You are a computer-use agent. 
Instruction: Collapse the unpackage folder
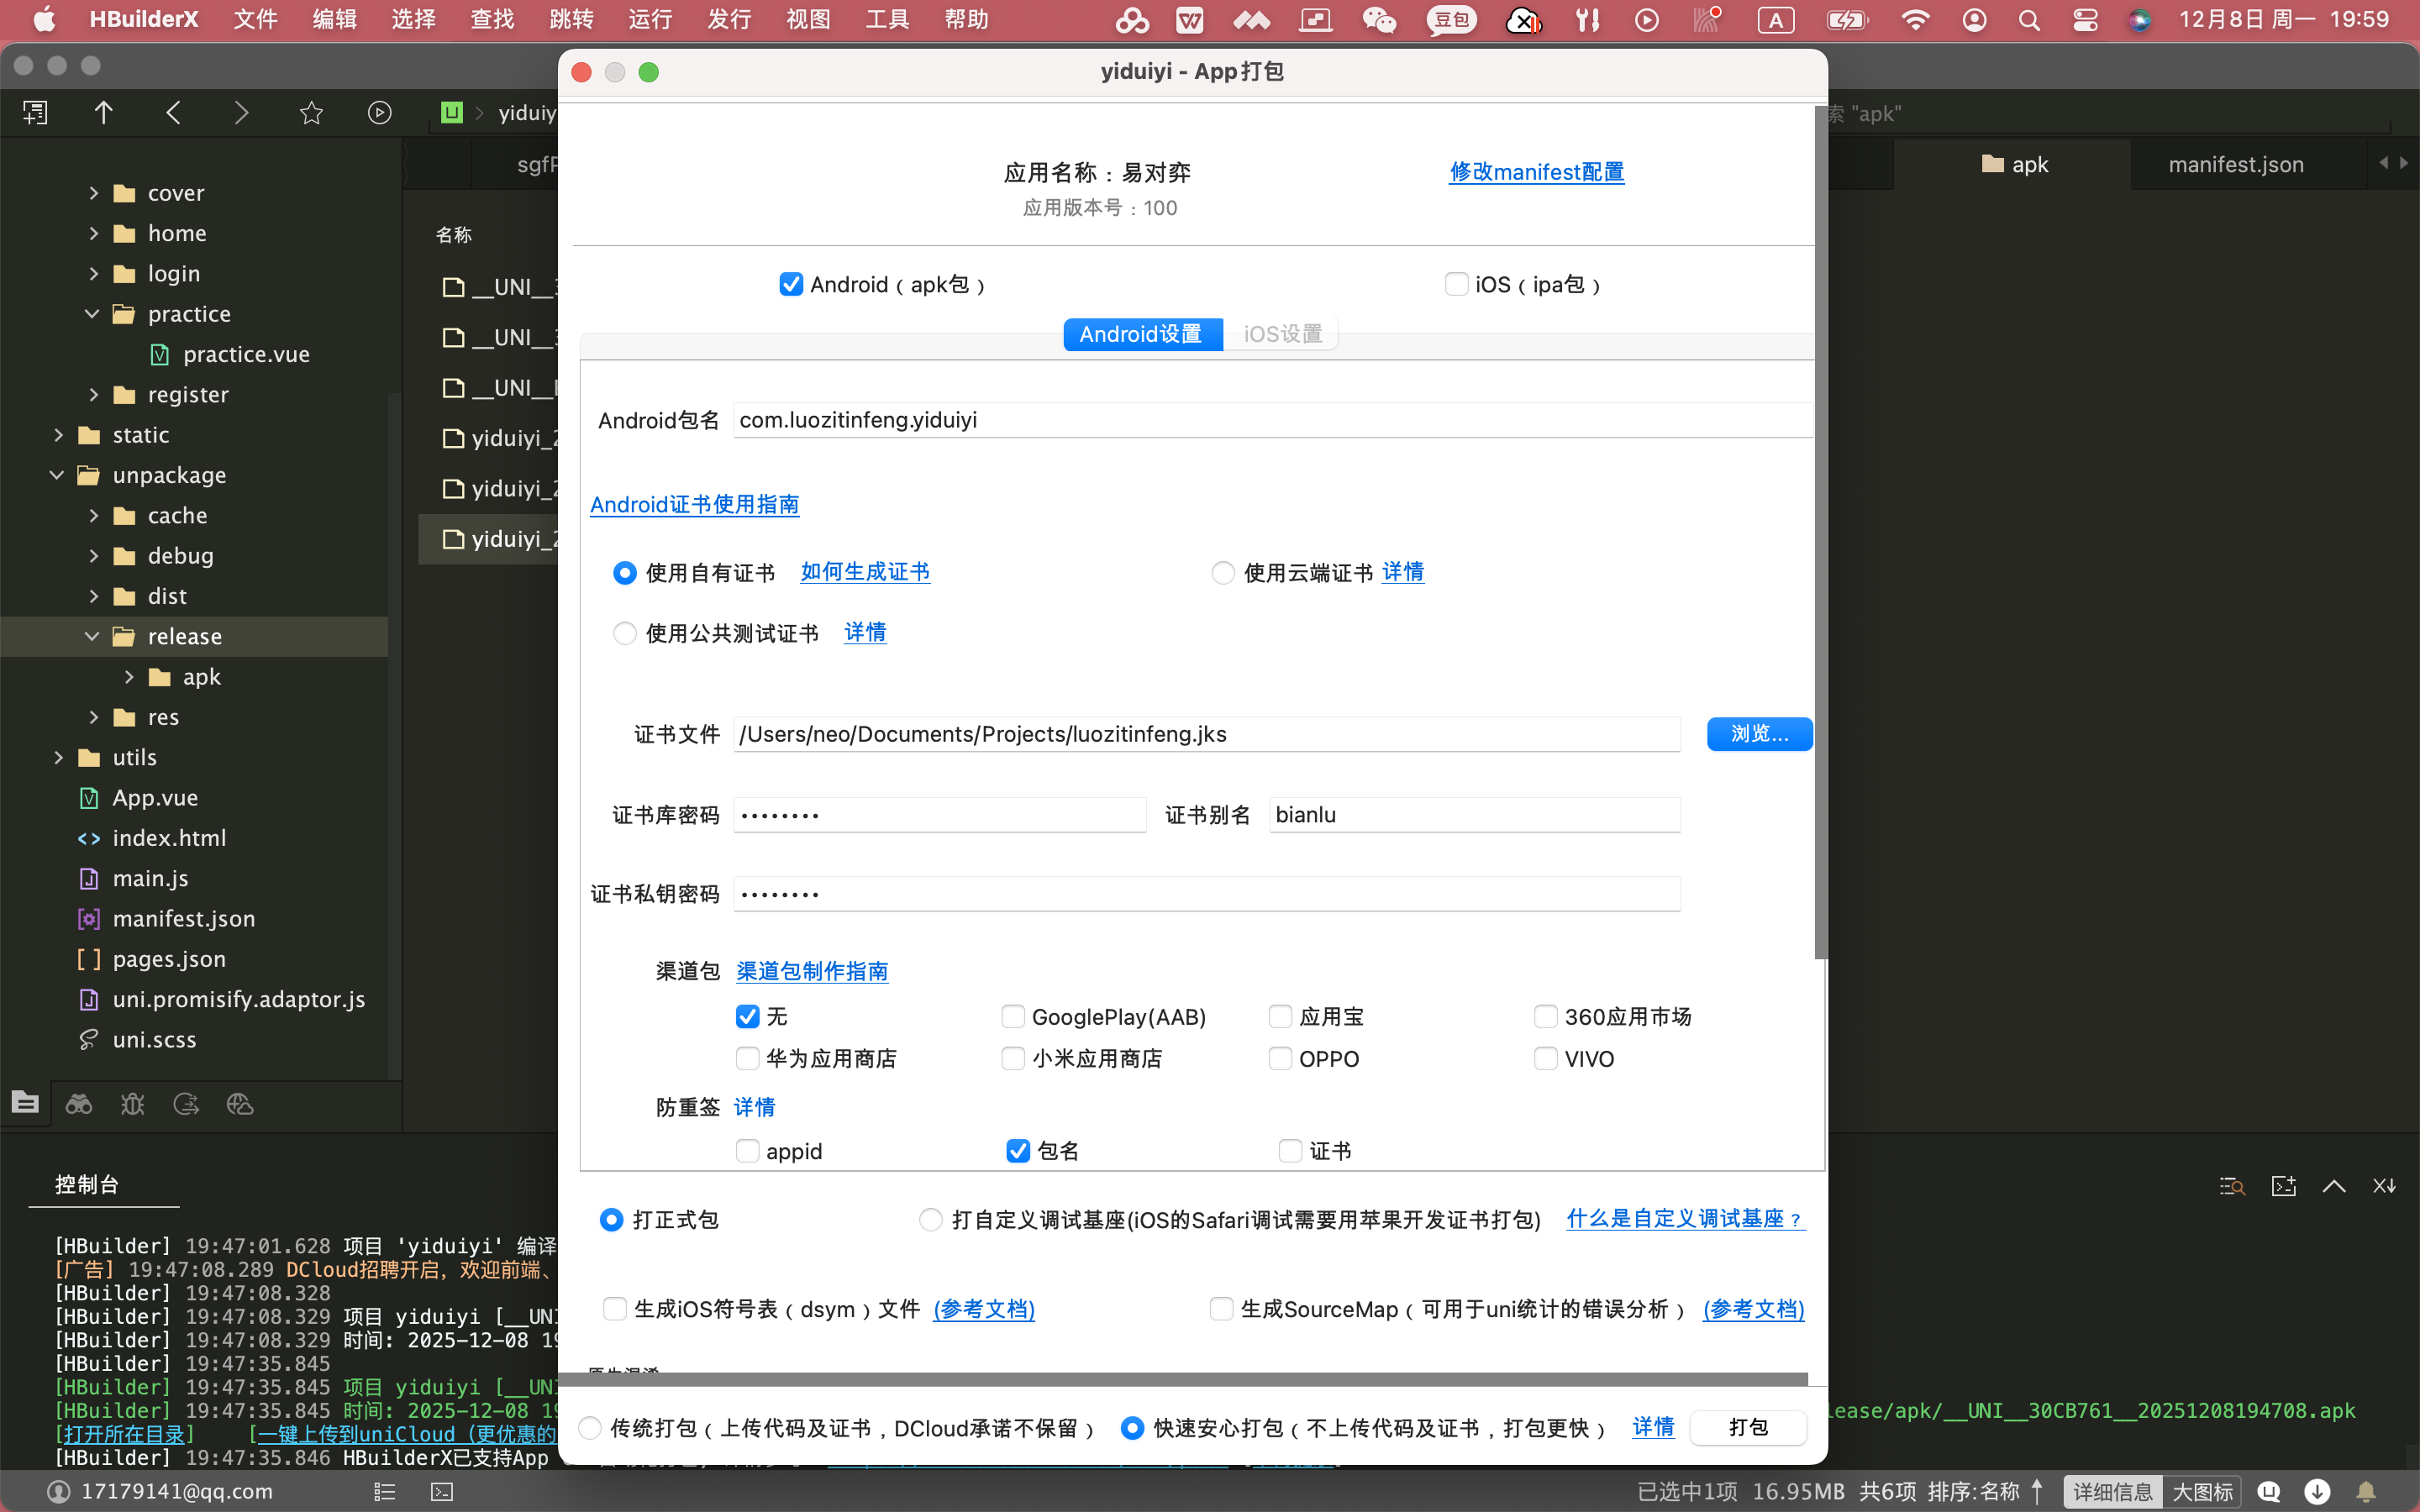click(x=57, y=475)
